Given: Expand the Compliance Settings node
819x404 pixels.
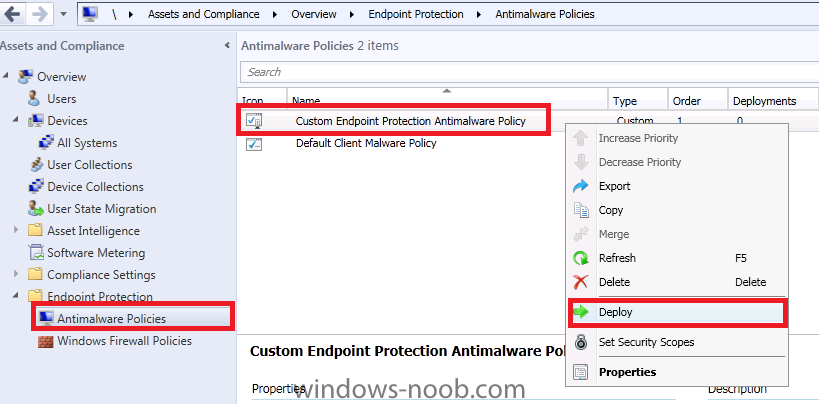Looking at the screenshot, I should [16, 273].
